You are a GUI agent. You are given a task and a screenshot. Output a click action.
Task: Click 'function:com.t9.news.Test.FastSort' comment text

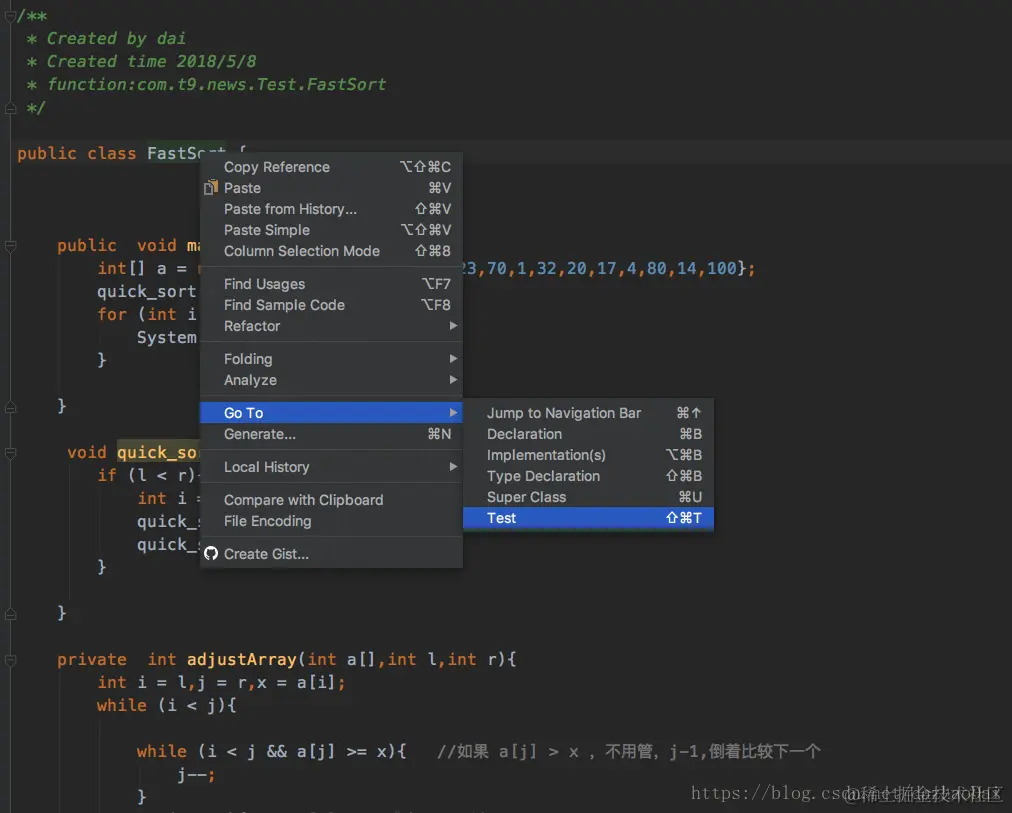coord(217,85)
